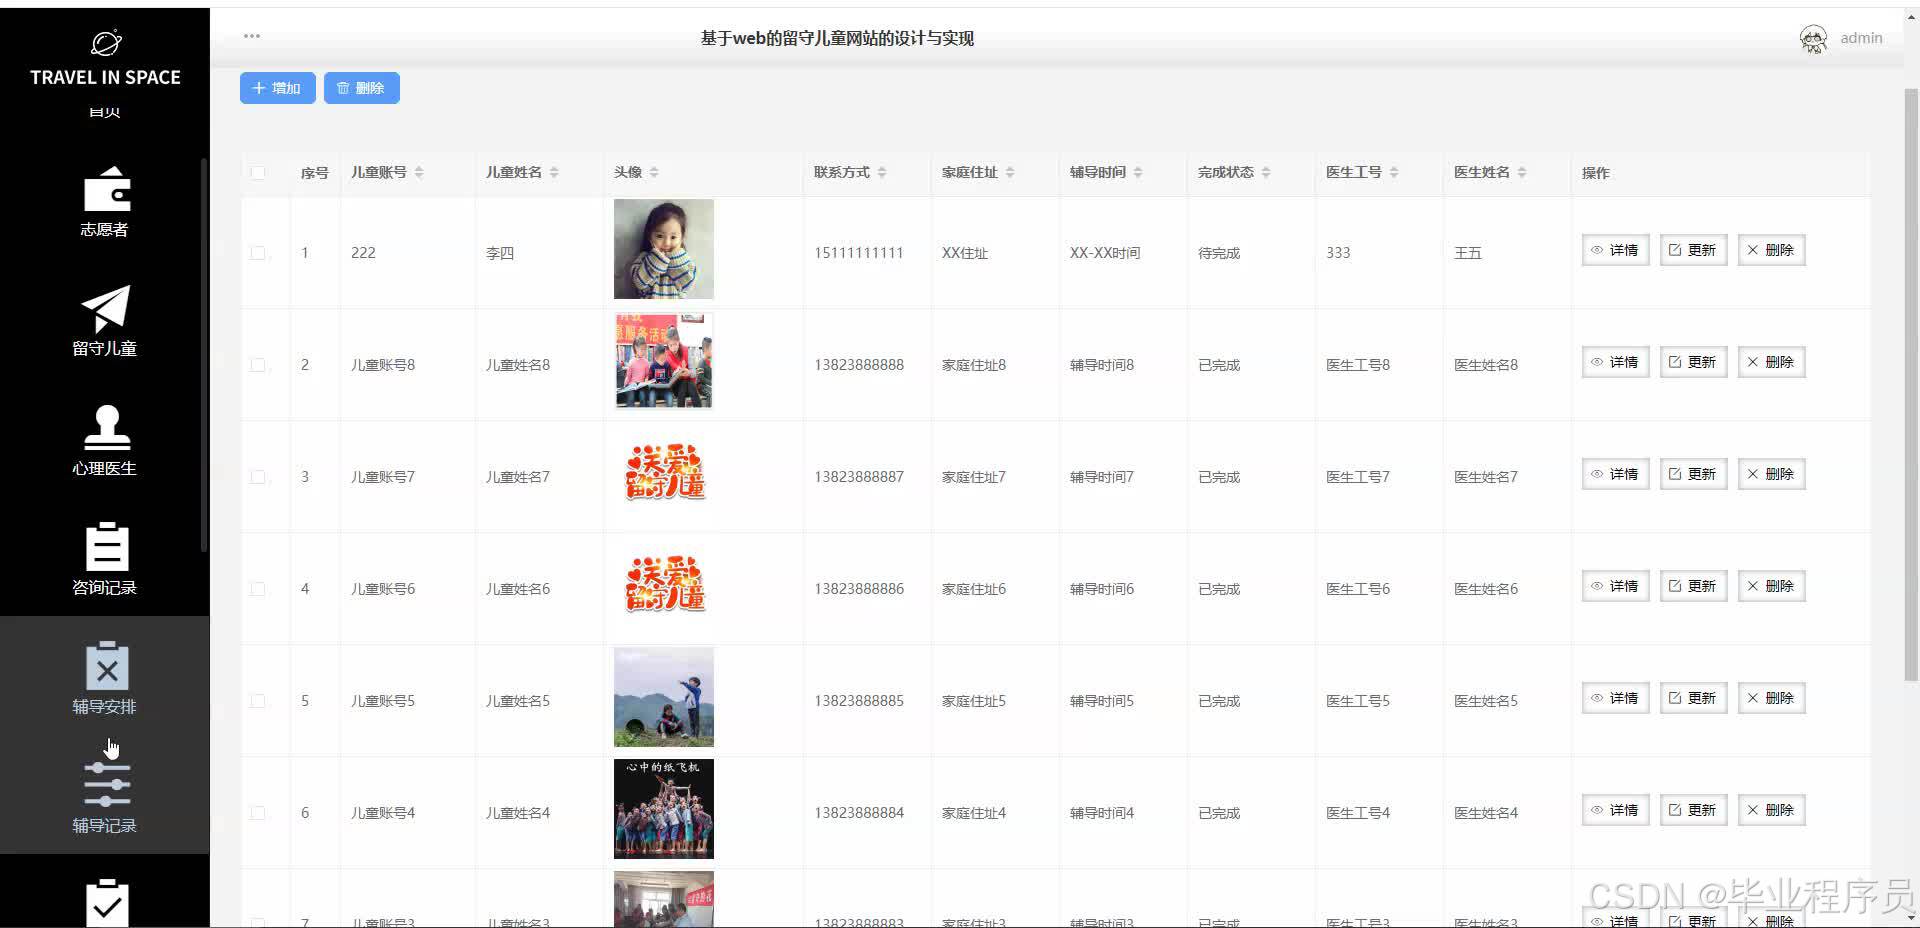The image size is (1920, 928).
Task: View 详情 for 儿童姓名5 row
Action: tap(1615, 698)
